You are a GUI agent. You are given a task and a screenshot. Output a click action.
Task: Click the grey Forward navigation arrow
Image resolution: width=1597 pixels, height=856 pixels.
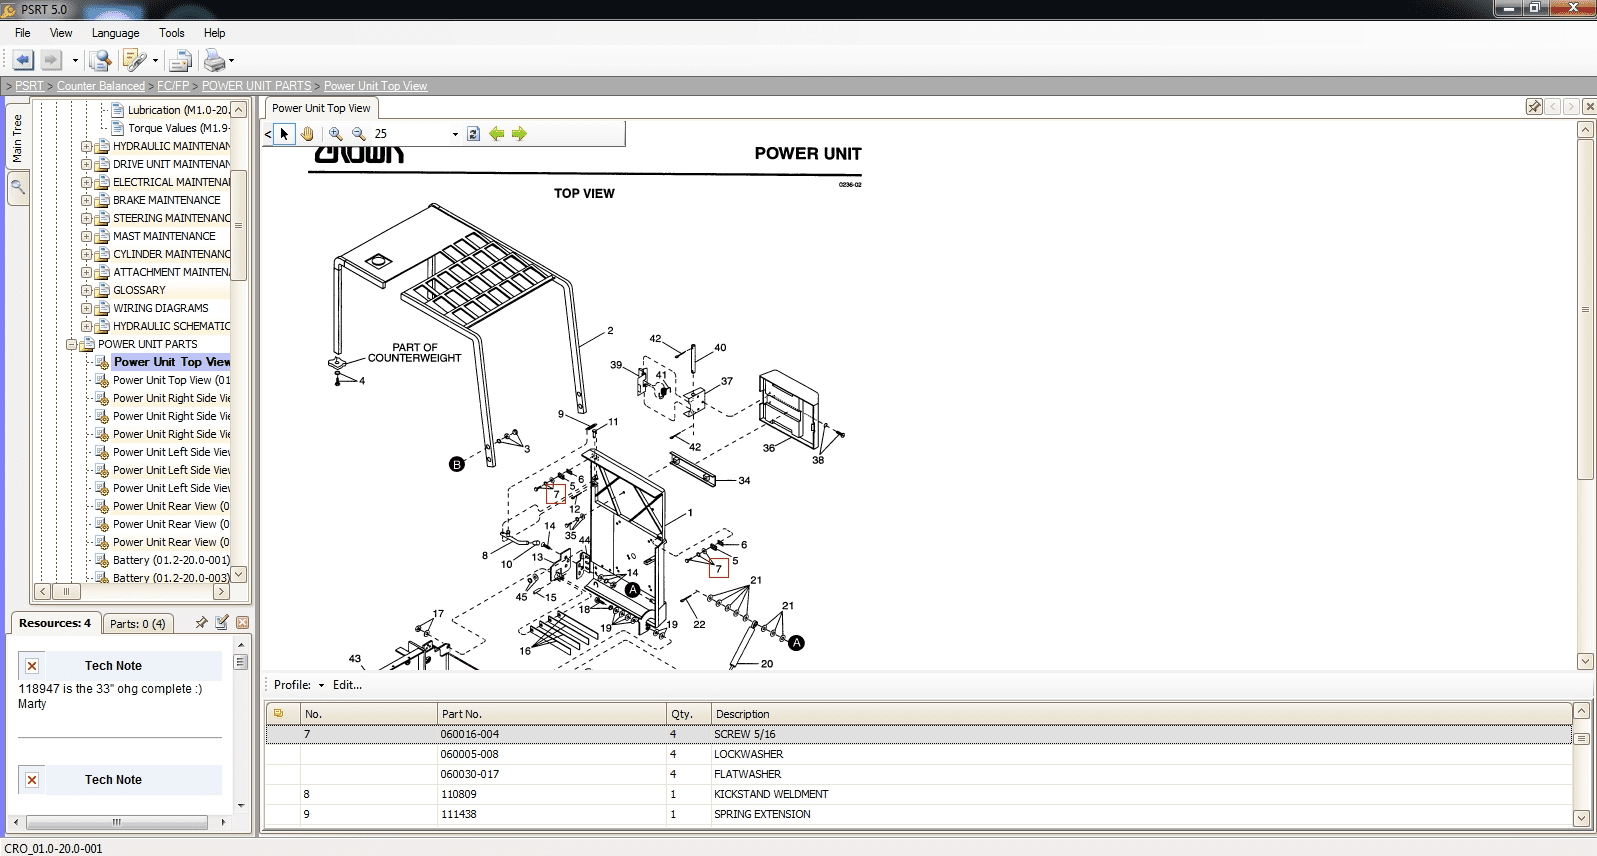pos(51,60)
